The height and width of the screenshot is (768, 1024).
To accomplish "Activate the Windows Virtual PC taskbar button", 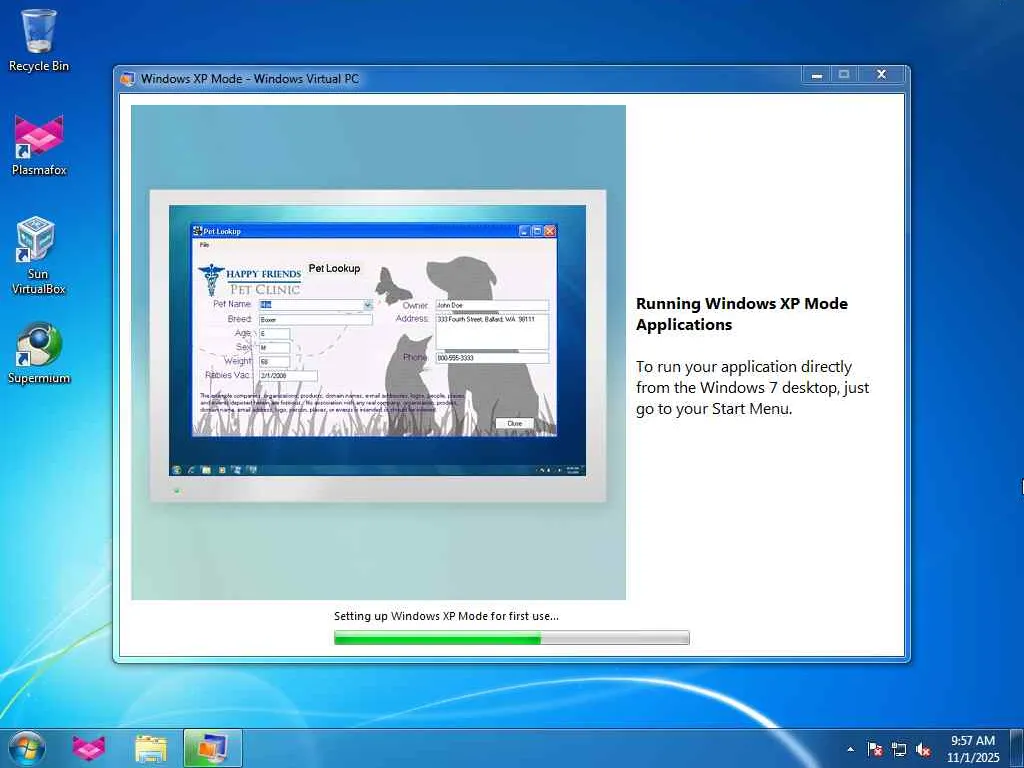I will [213, 748].
